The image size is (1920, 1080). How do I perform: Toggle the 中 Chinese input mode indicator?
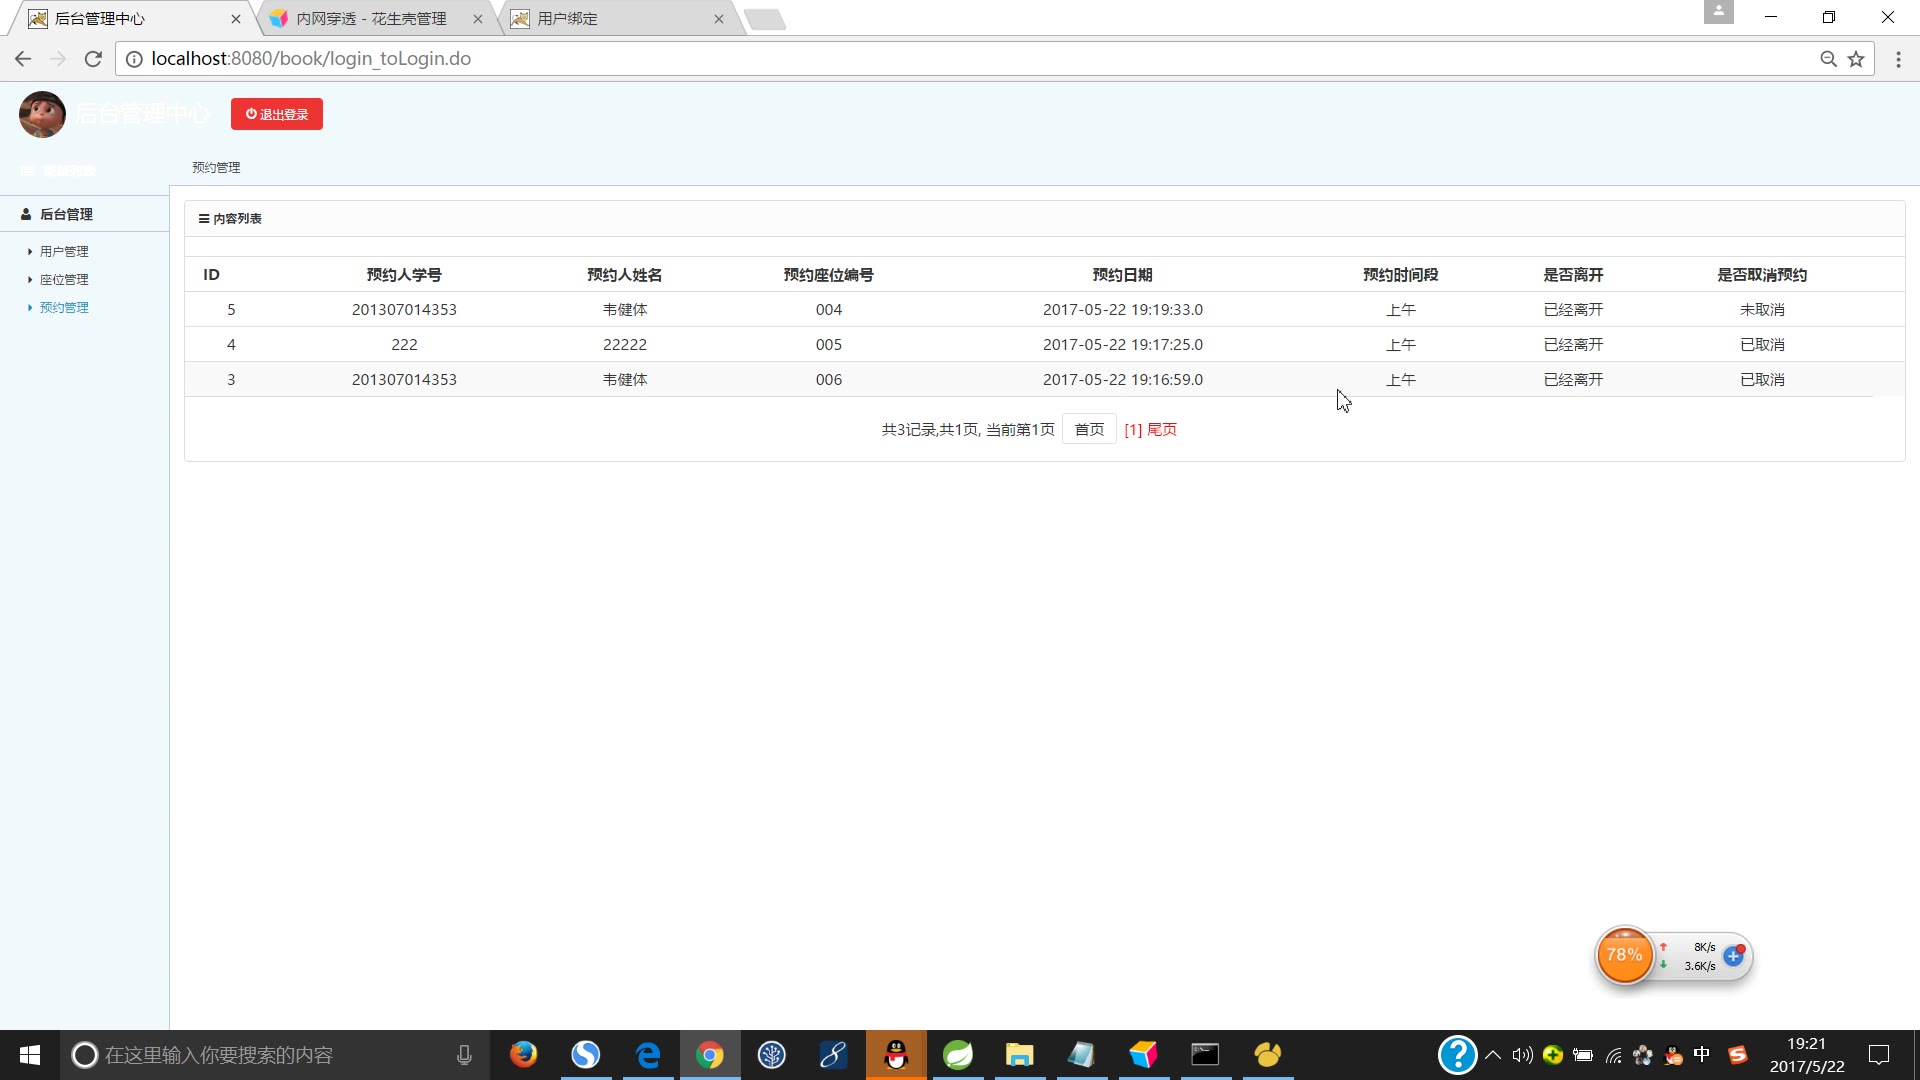click(x=1702, y=1055)
